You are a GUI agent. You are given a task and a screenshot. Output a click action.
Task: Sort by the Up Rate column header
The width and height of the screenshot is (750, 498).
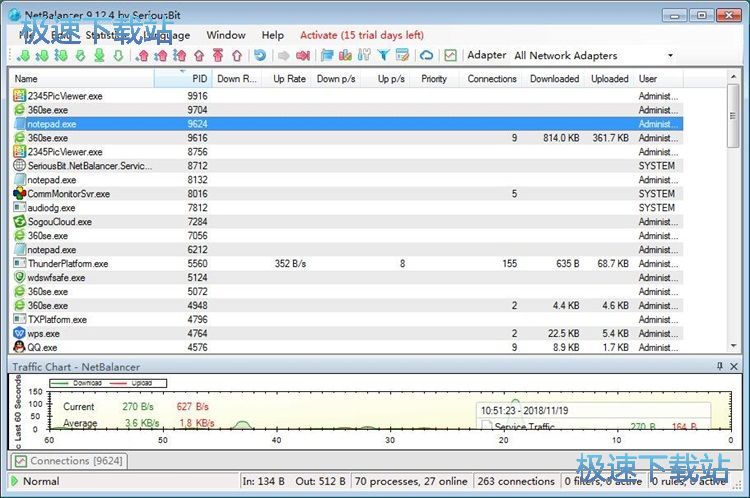pos(289,78)
